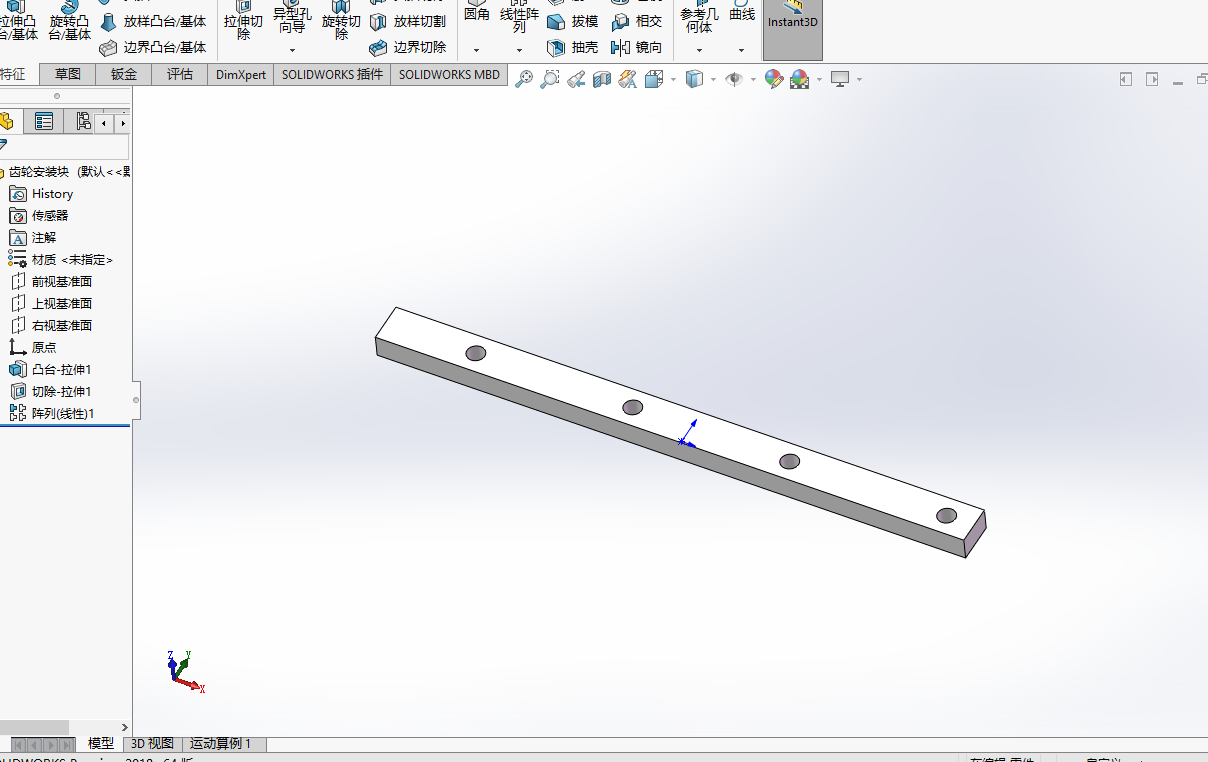Select the 边界凸台/基体 boundary boss tool

click(x=153, y=47)
